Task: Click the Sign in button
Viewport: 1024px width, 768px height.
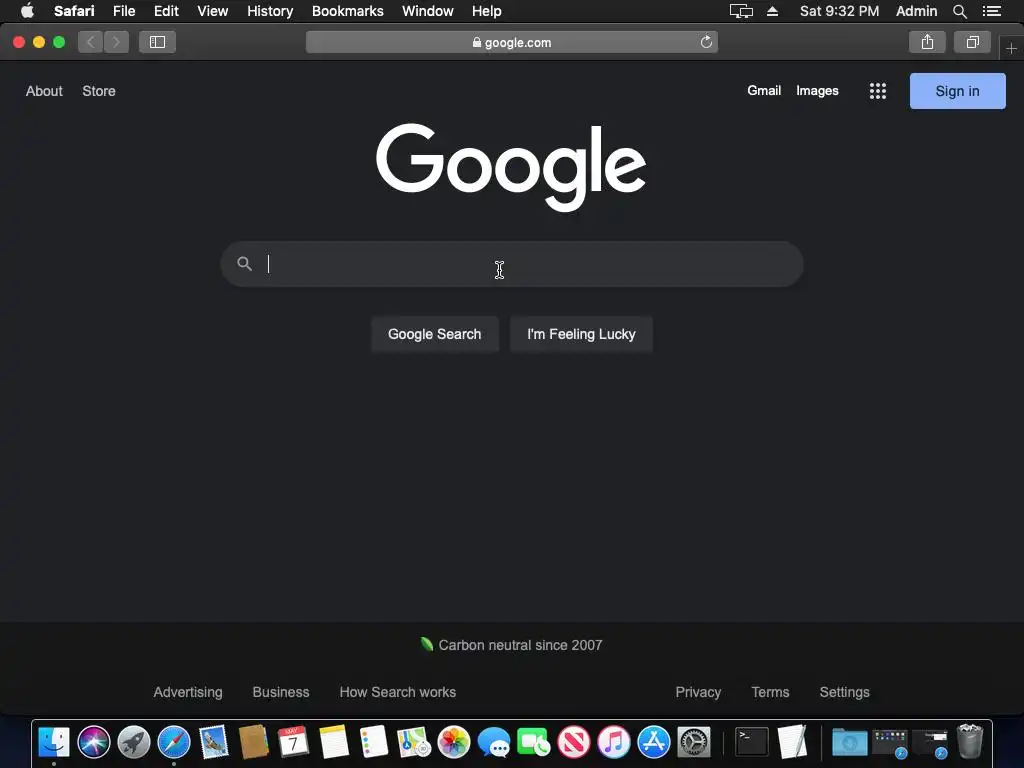Action: 957,91
